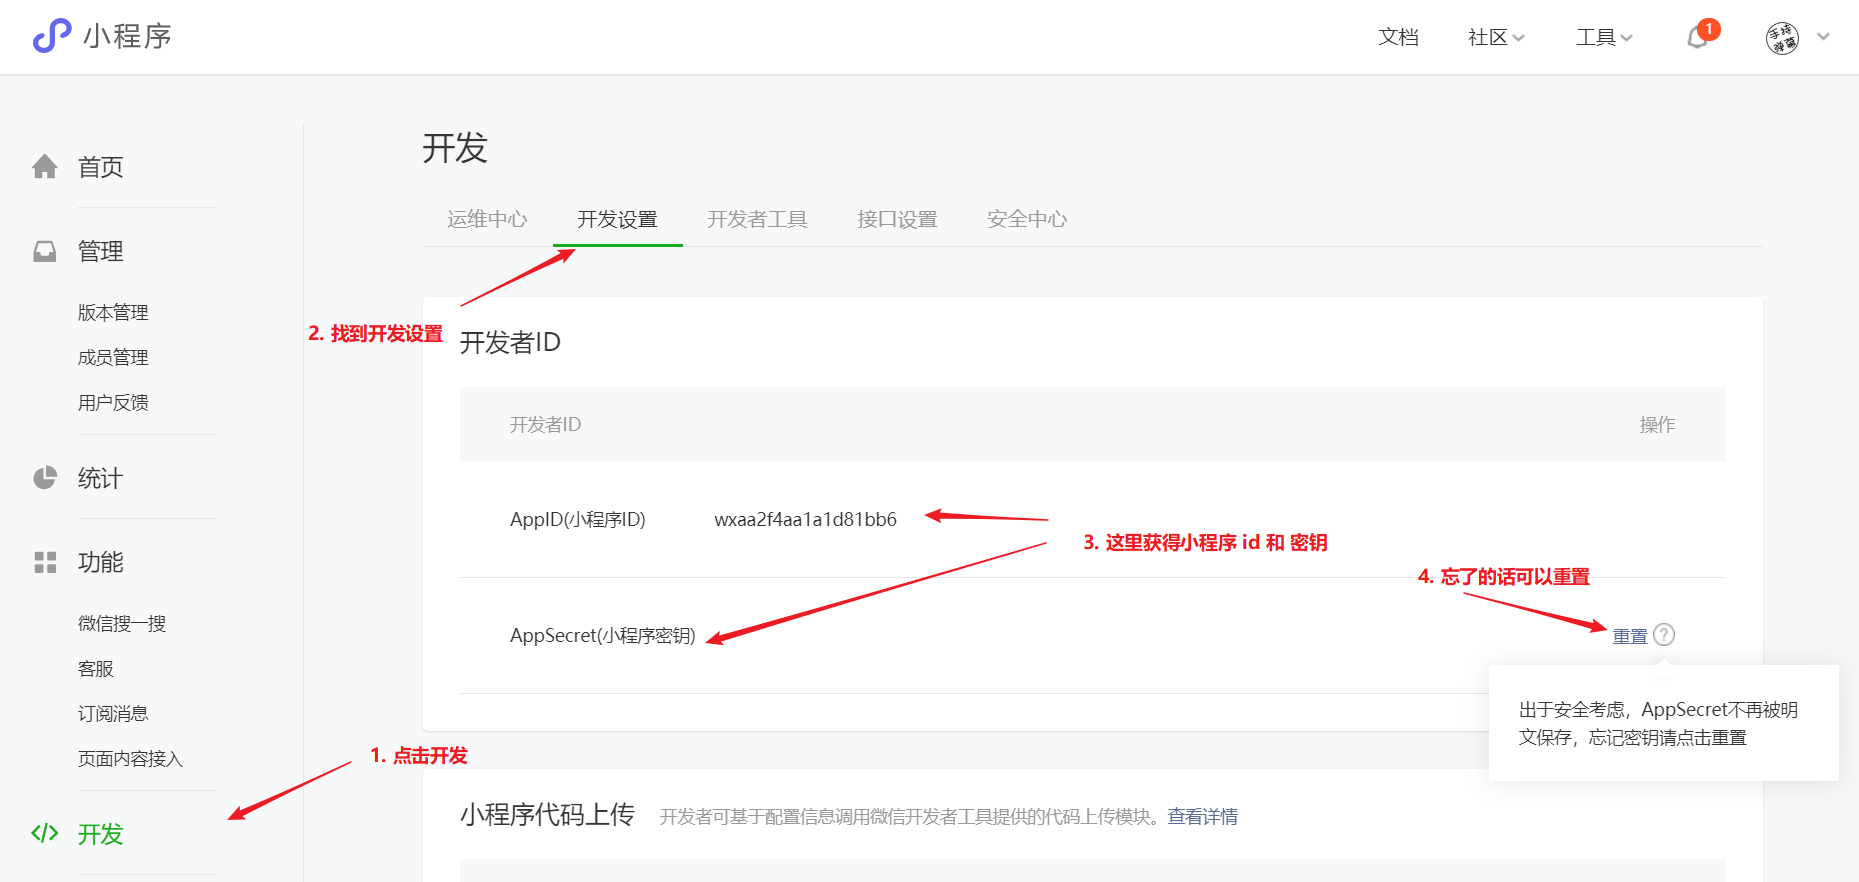1859x882 pixels.
Task: Click the 查看详情 link
Action: (1203, 817)
